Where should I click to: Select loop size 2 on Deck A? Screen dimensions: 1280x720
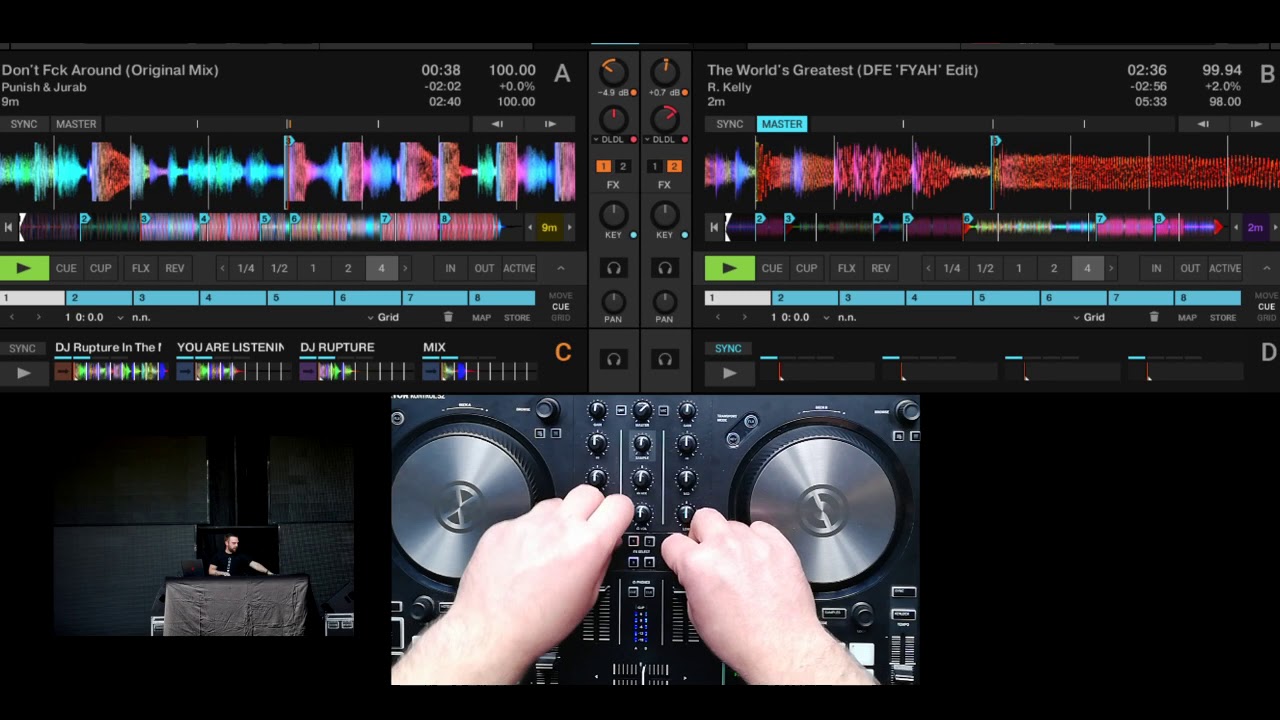point(348,268)
